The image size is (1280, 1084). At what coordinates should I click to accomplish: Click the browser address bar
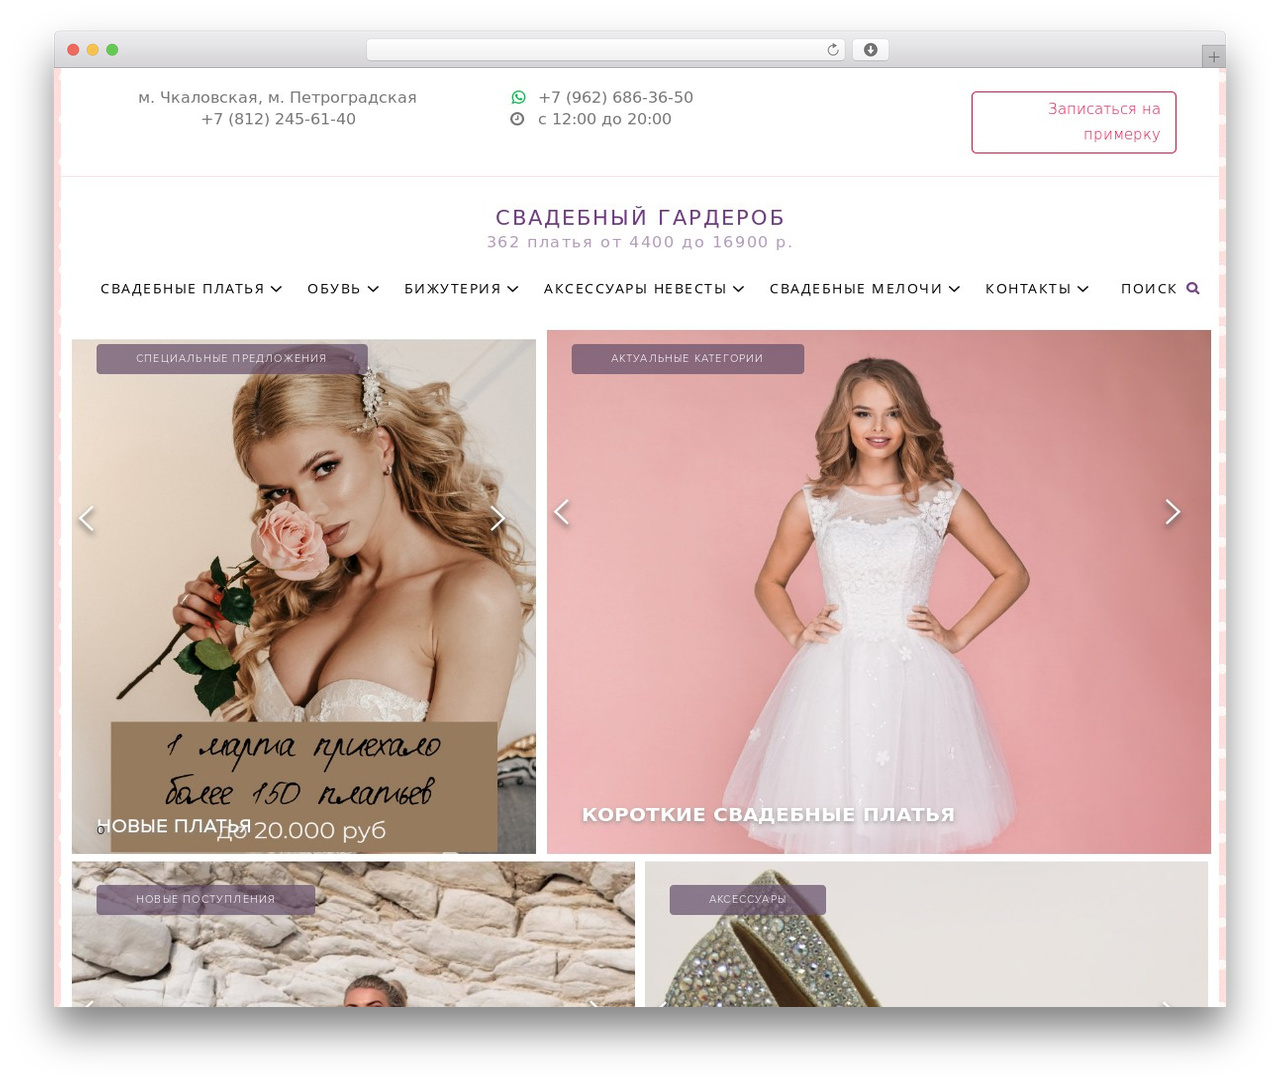point(606,50)
